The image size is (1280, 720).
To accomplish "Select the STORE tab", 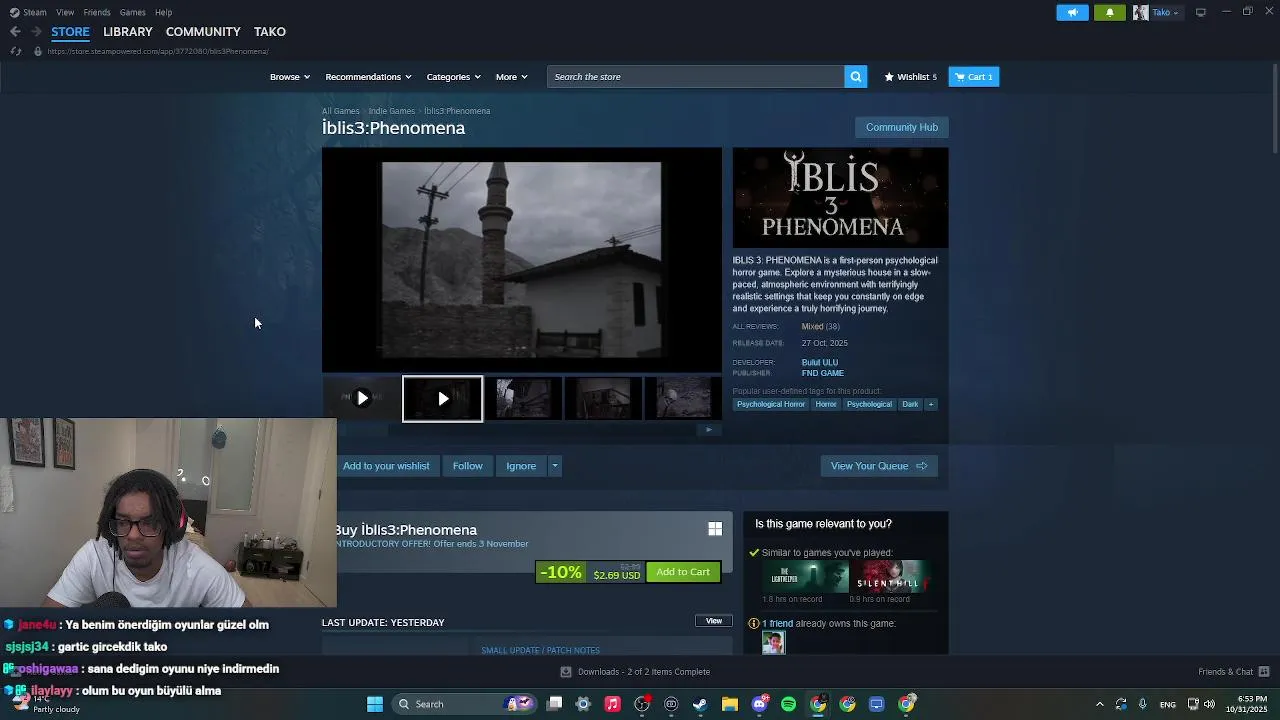I will pos(70,32).
